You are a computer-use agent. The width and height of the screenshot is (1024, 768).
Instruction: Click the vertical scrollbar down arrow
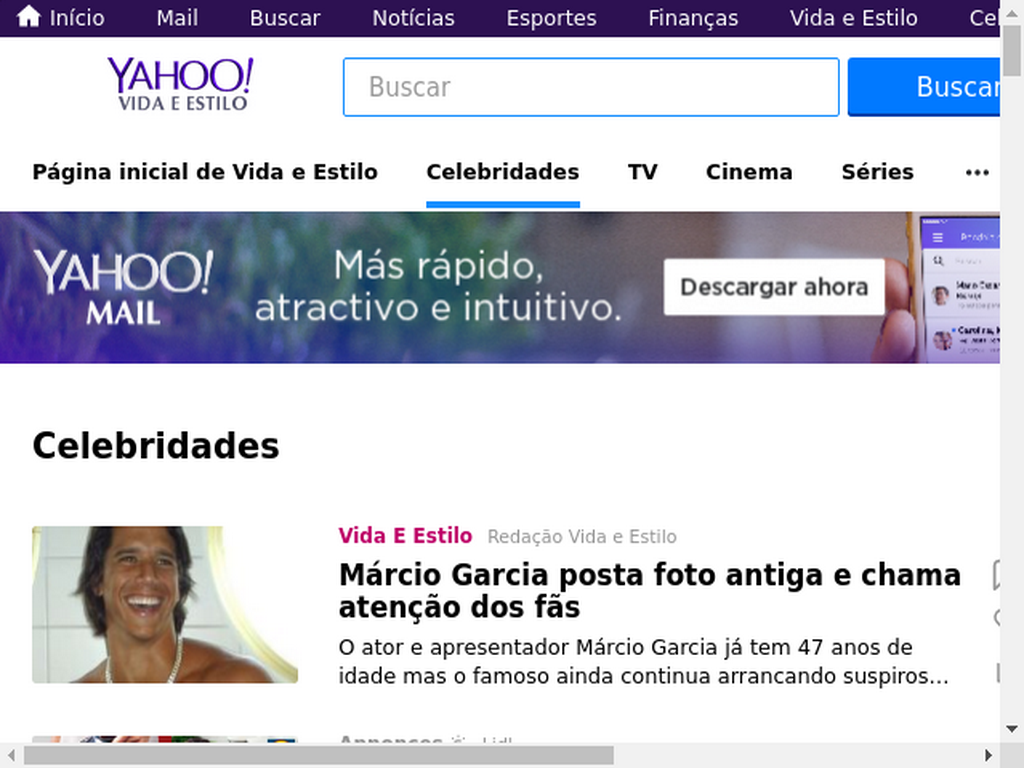coord(1012,729)
